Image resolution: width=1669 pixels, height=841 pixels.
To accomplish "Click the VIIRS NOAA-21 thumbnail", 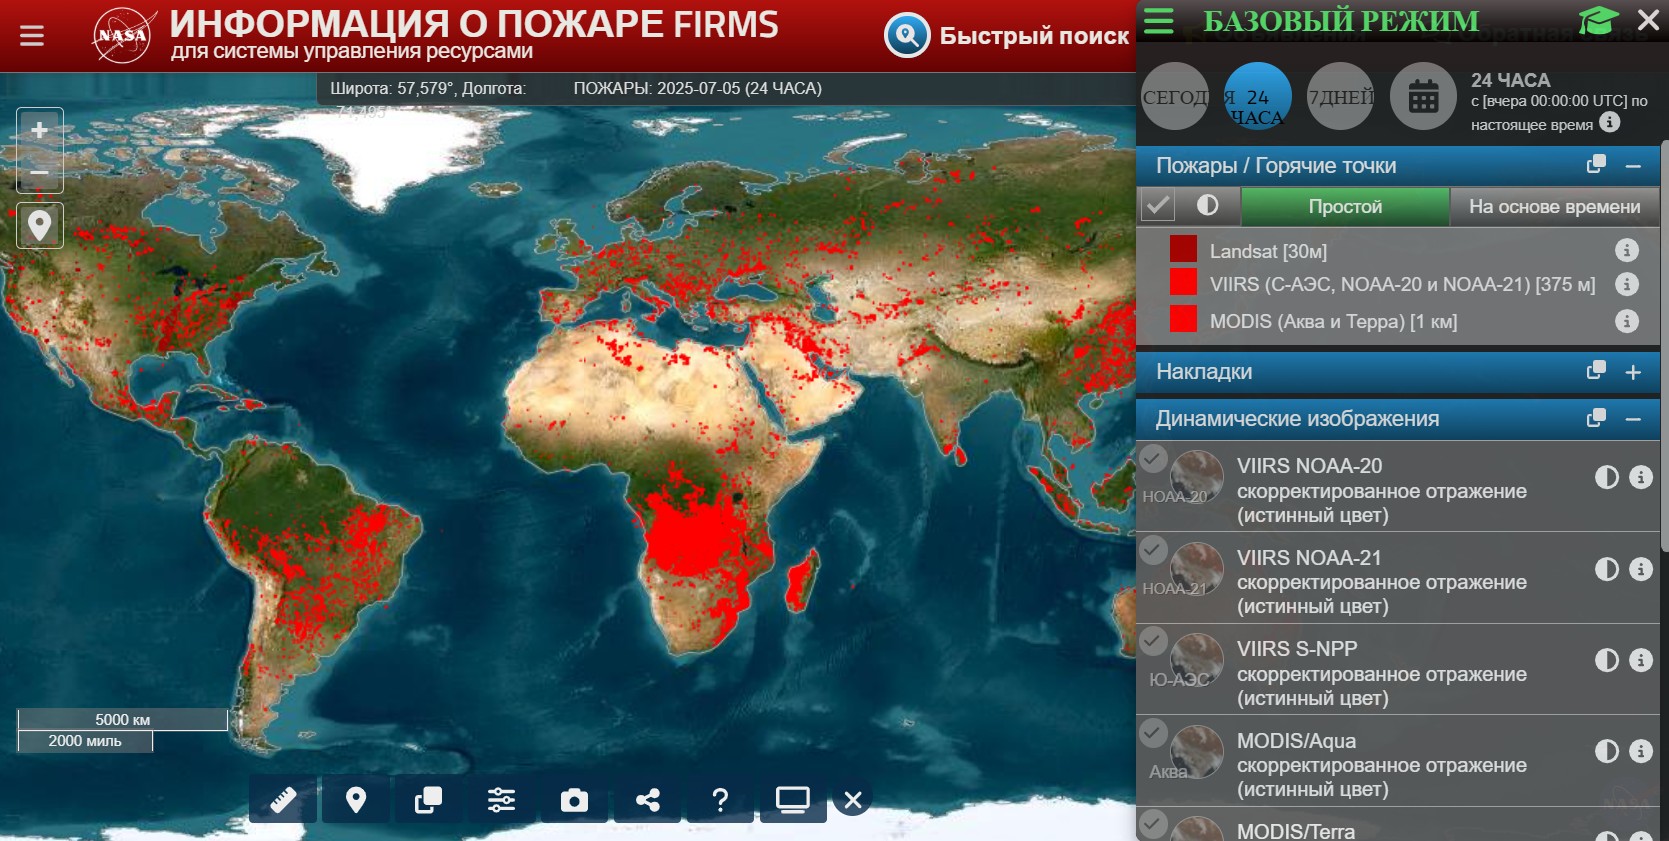I will [x=1197, y=569].
